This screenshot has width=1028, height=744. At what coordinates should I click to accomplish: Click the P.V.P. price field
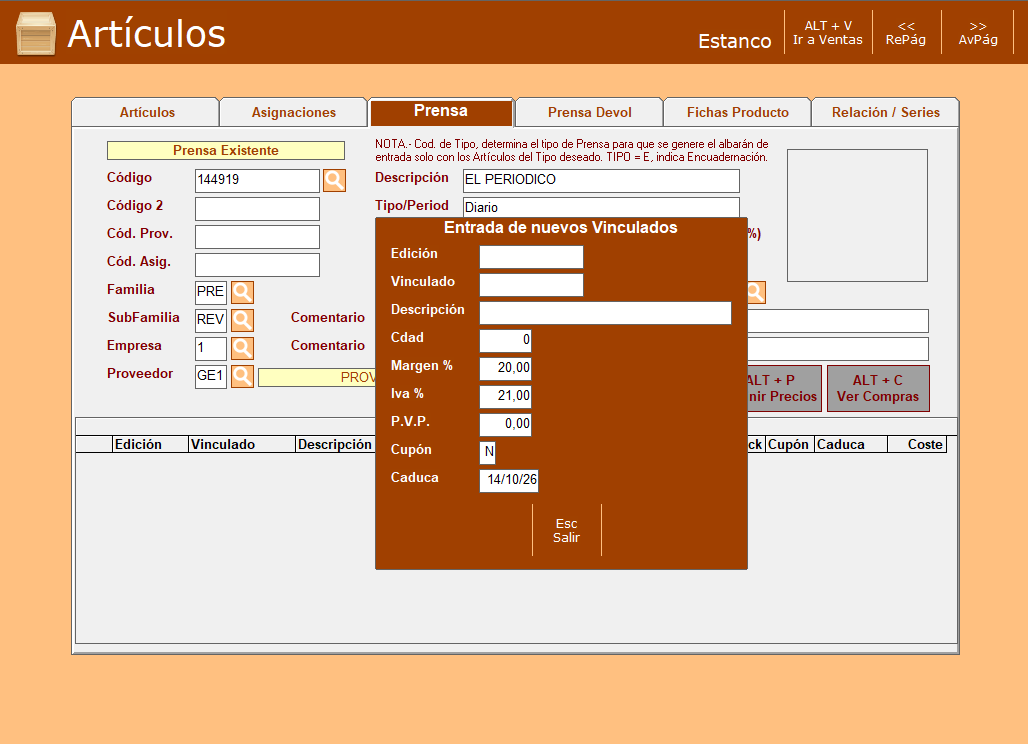coord(505,425)
